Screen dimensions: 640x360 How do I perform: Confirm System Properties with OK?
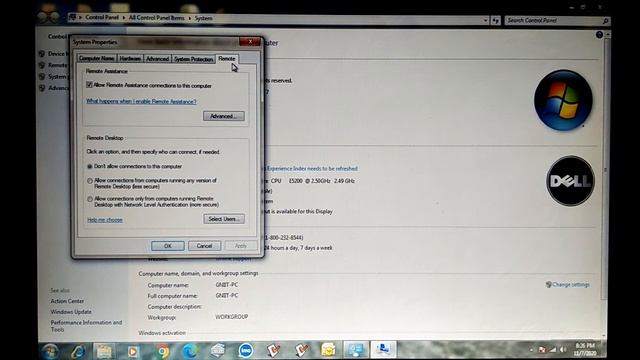pyautogui.click(x=168, y=246)
